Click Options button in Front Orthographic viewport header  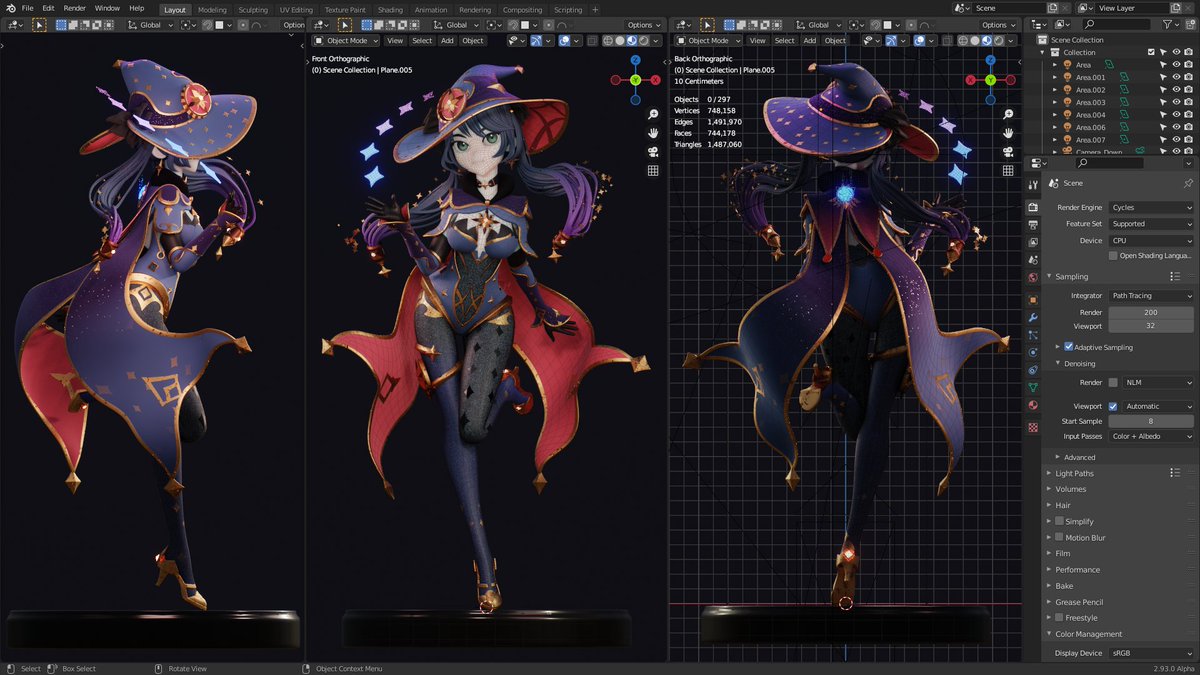point(642,25)
